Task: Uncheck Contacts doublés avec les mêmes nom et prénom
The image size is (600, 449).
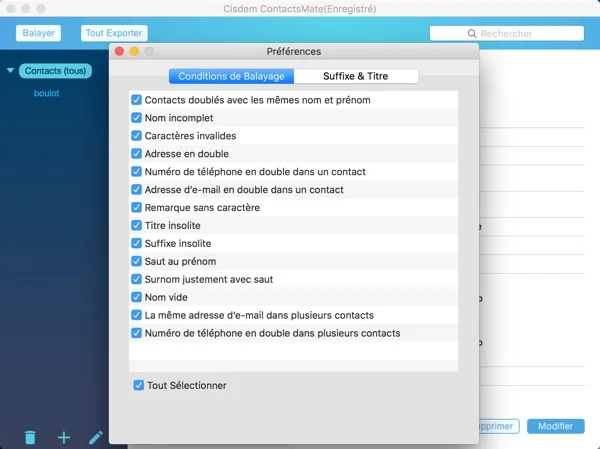Action: click(x=136, y=100)
